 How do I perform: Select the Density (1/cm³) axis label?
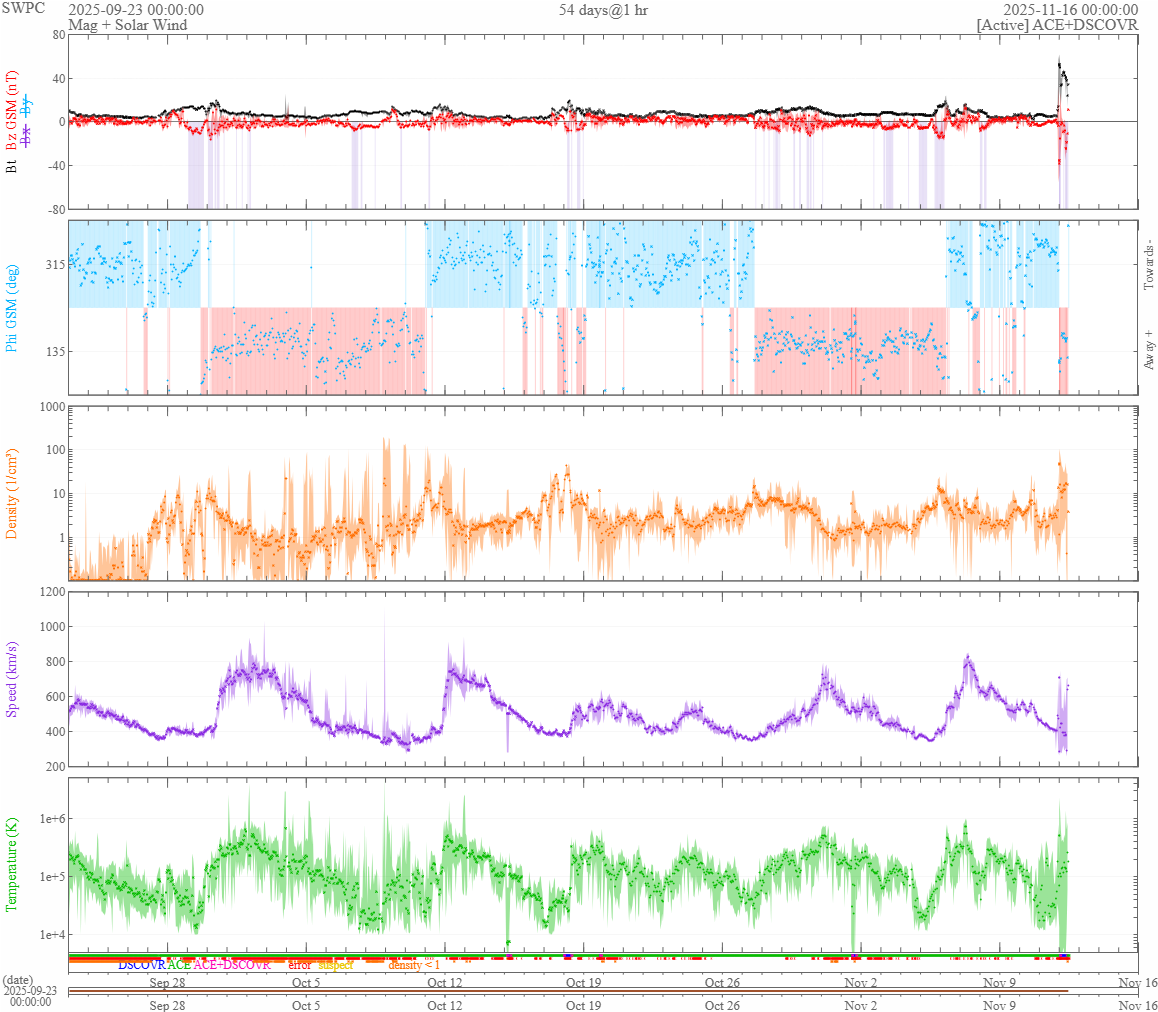12,493
